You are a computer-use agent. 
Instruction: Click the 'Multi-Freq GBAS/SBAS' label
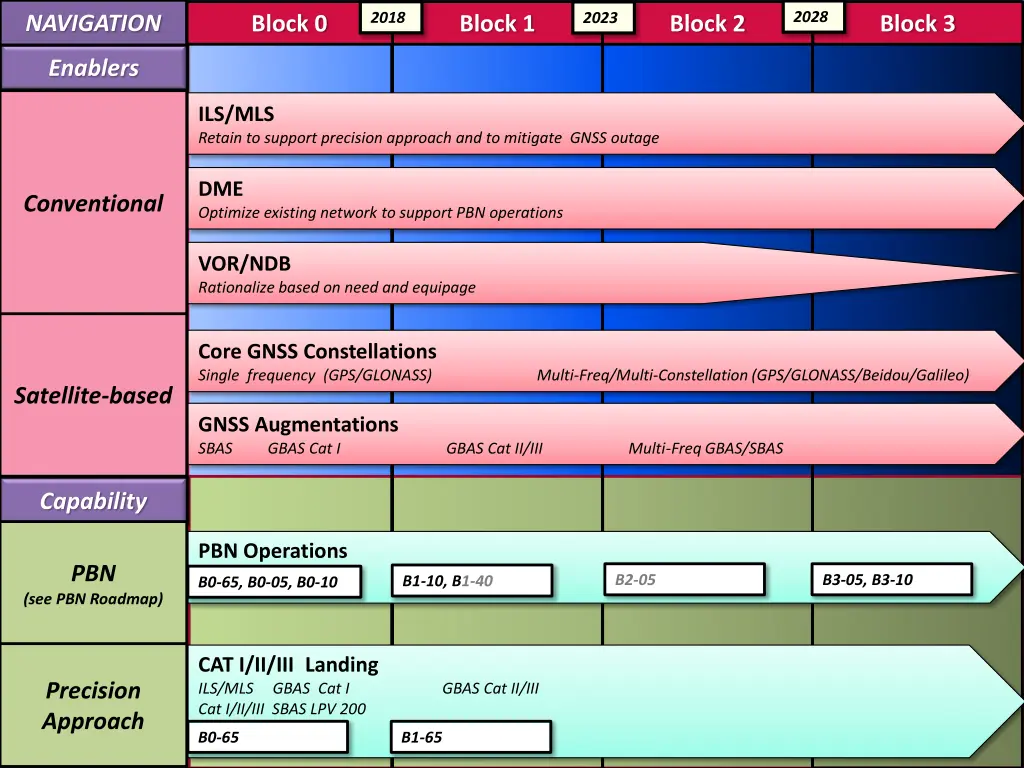pyautogui.click(x=706, y=448)
